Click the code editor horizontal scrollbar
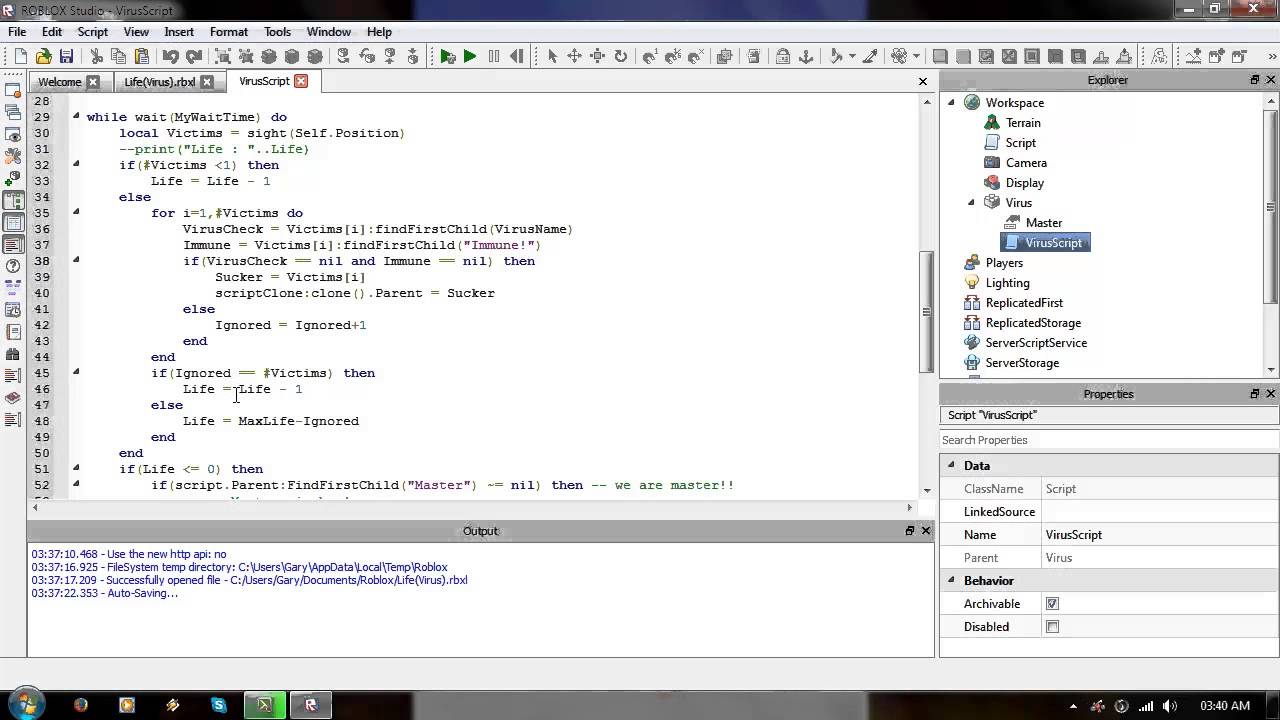Image resolution: width=1280 pixels, height=720 pixels. 473,508
